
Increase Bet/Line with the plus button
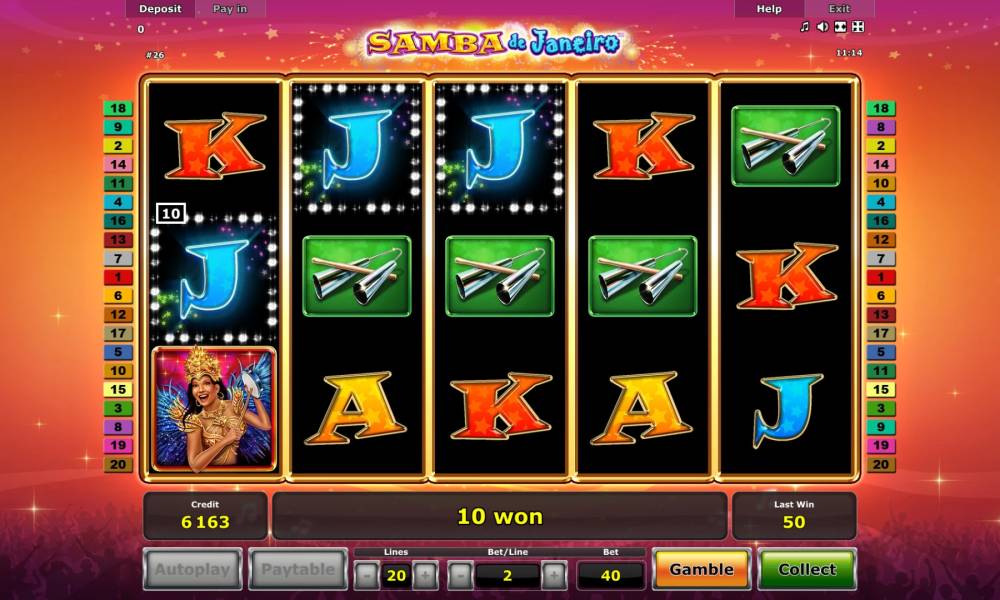554,576
